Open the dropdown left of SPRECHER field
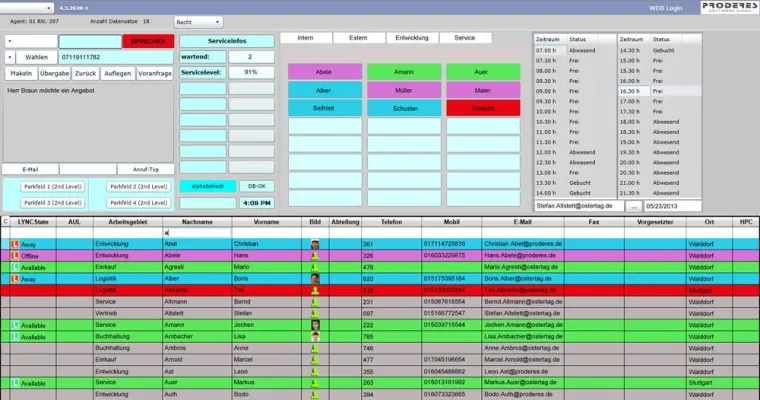Screen dimensions: 760x400 pyautogui.click(x=31, y=41)
